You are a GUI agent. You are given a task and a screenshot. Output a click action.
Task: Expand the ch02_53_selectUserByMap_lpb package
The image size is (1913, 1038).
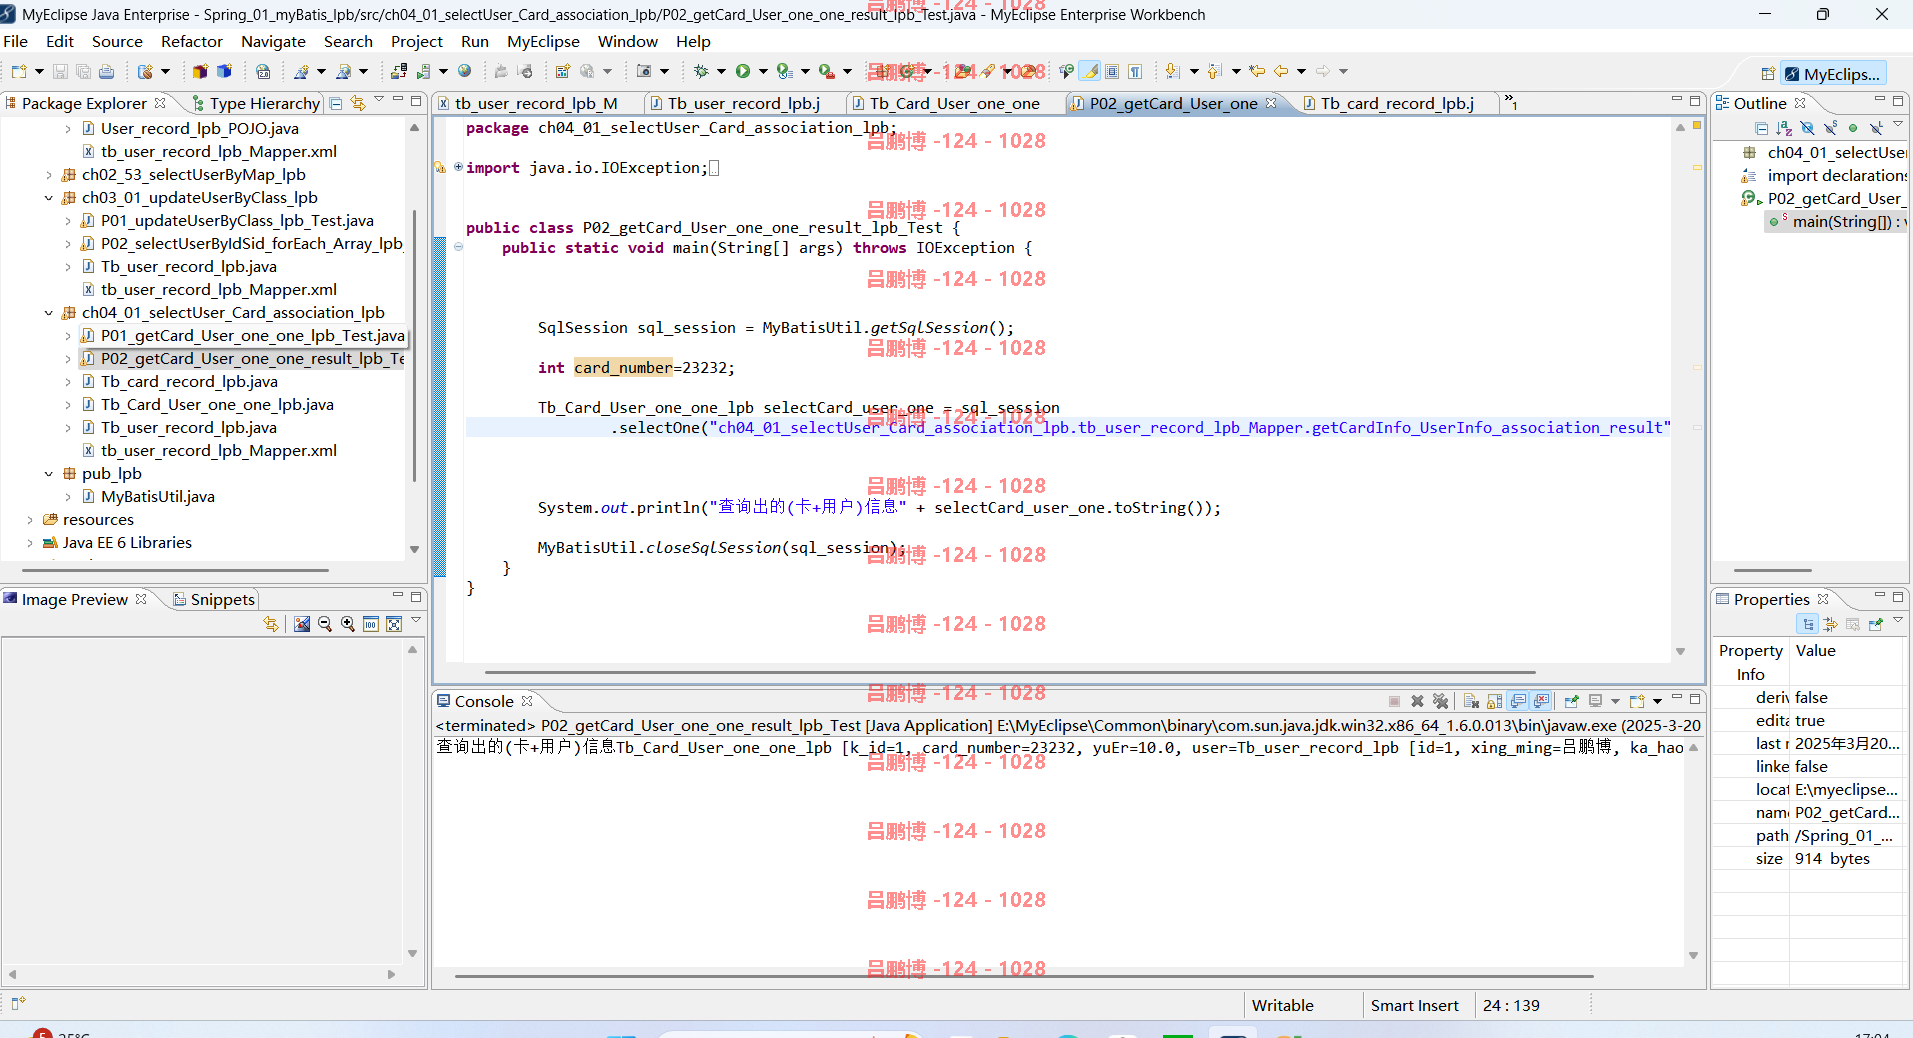48,175
